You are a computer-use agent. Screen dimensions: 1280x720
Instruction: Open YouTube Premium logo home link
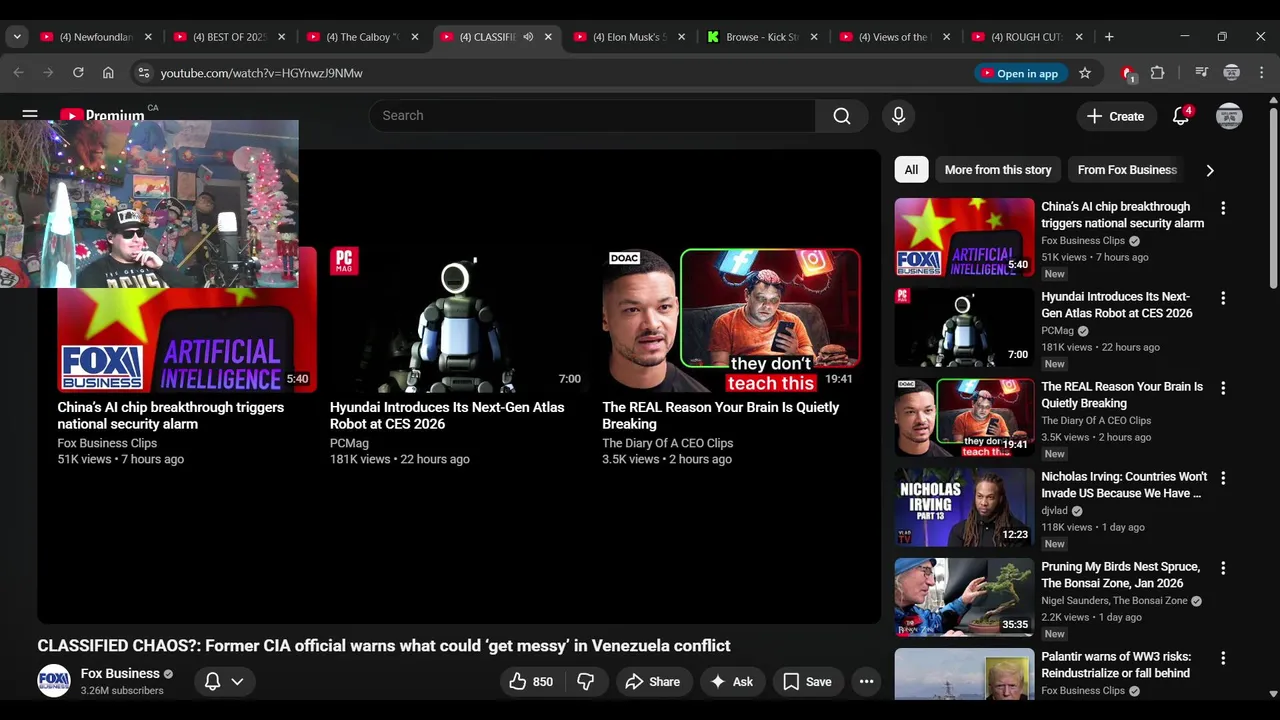[103, 115]
